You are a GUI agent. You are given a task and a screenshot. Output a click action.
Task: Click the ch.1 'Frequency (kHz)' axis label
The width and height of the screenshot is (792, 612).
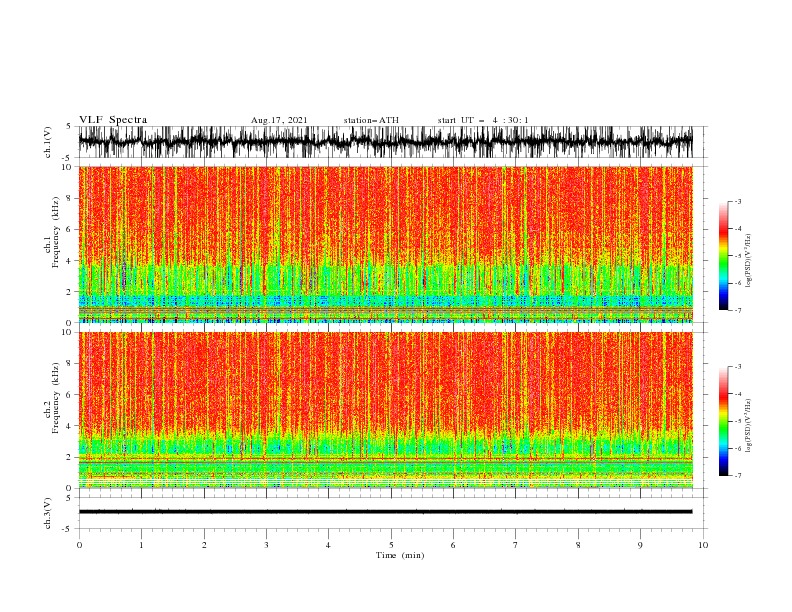coord(55,232)
